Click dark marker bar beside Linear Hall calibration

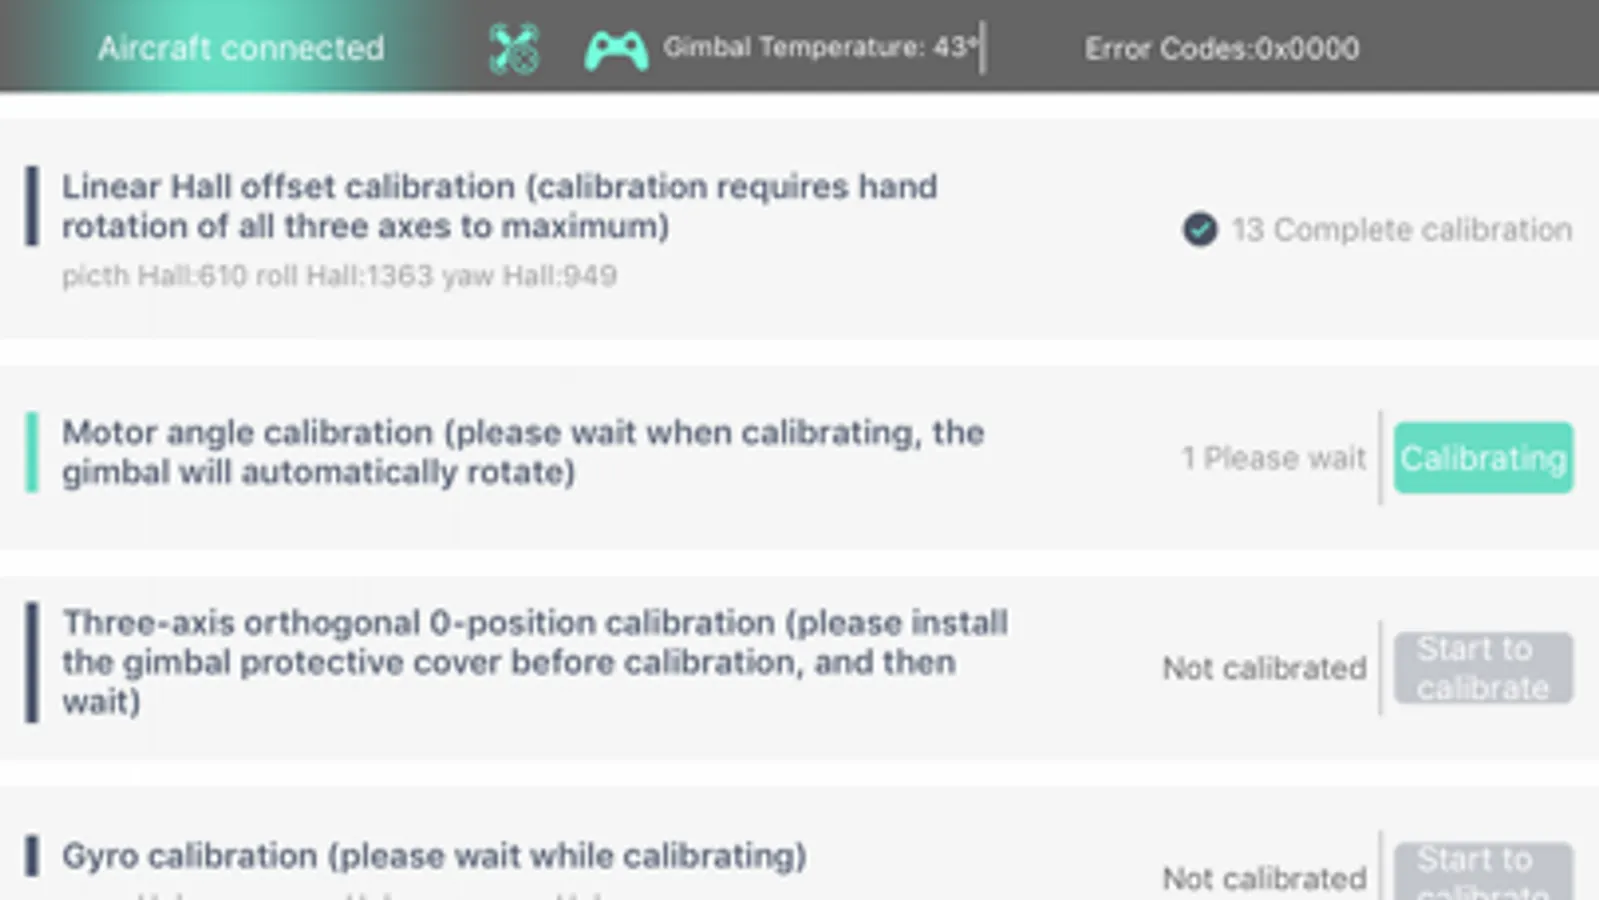[32, 206]
